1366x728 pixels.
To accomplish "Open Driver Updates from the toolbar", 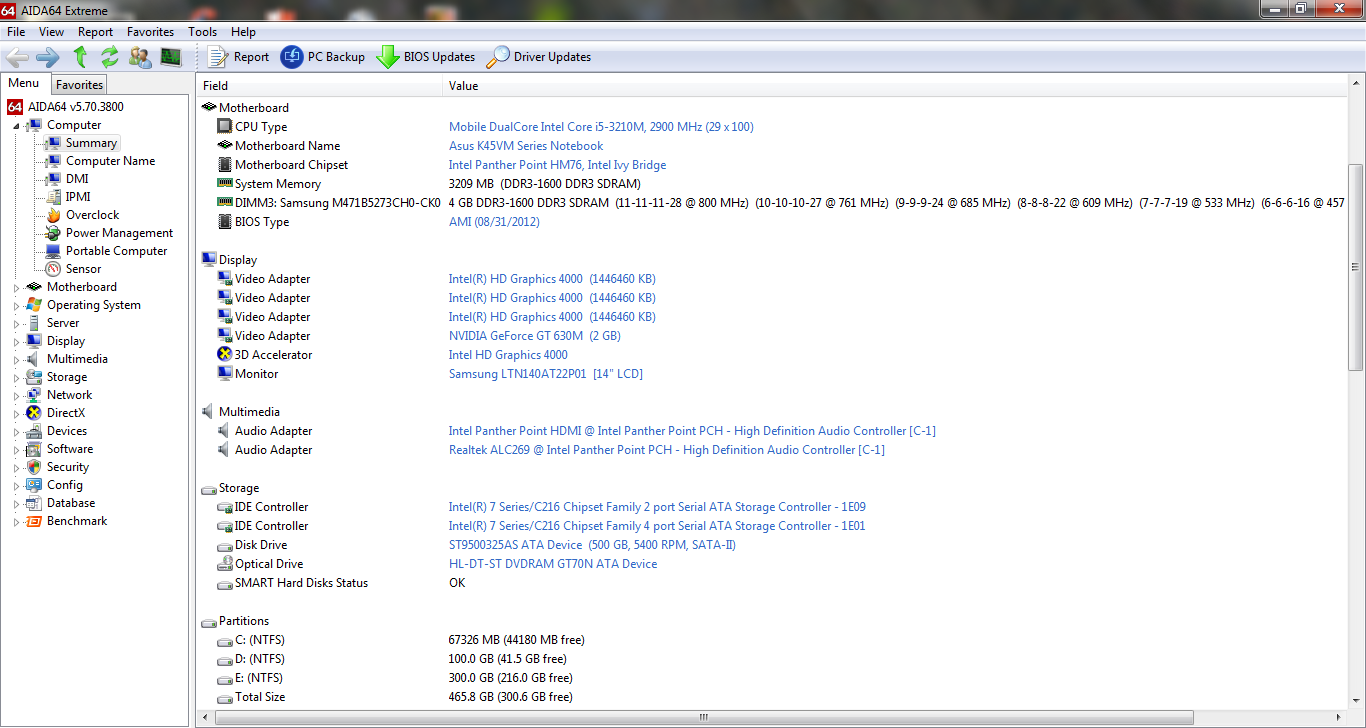I will (x=538, y=57).
